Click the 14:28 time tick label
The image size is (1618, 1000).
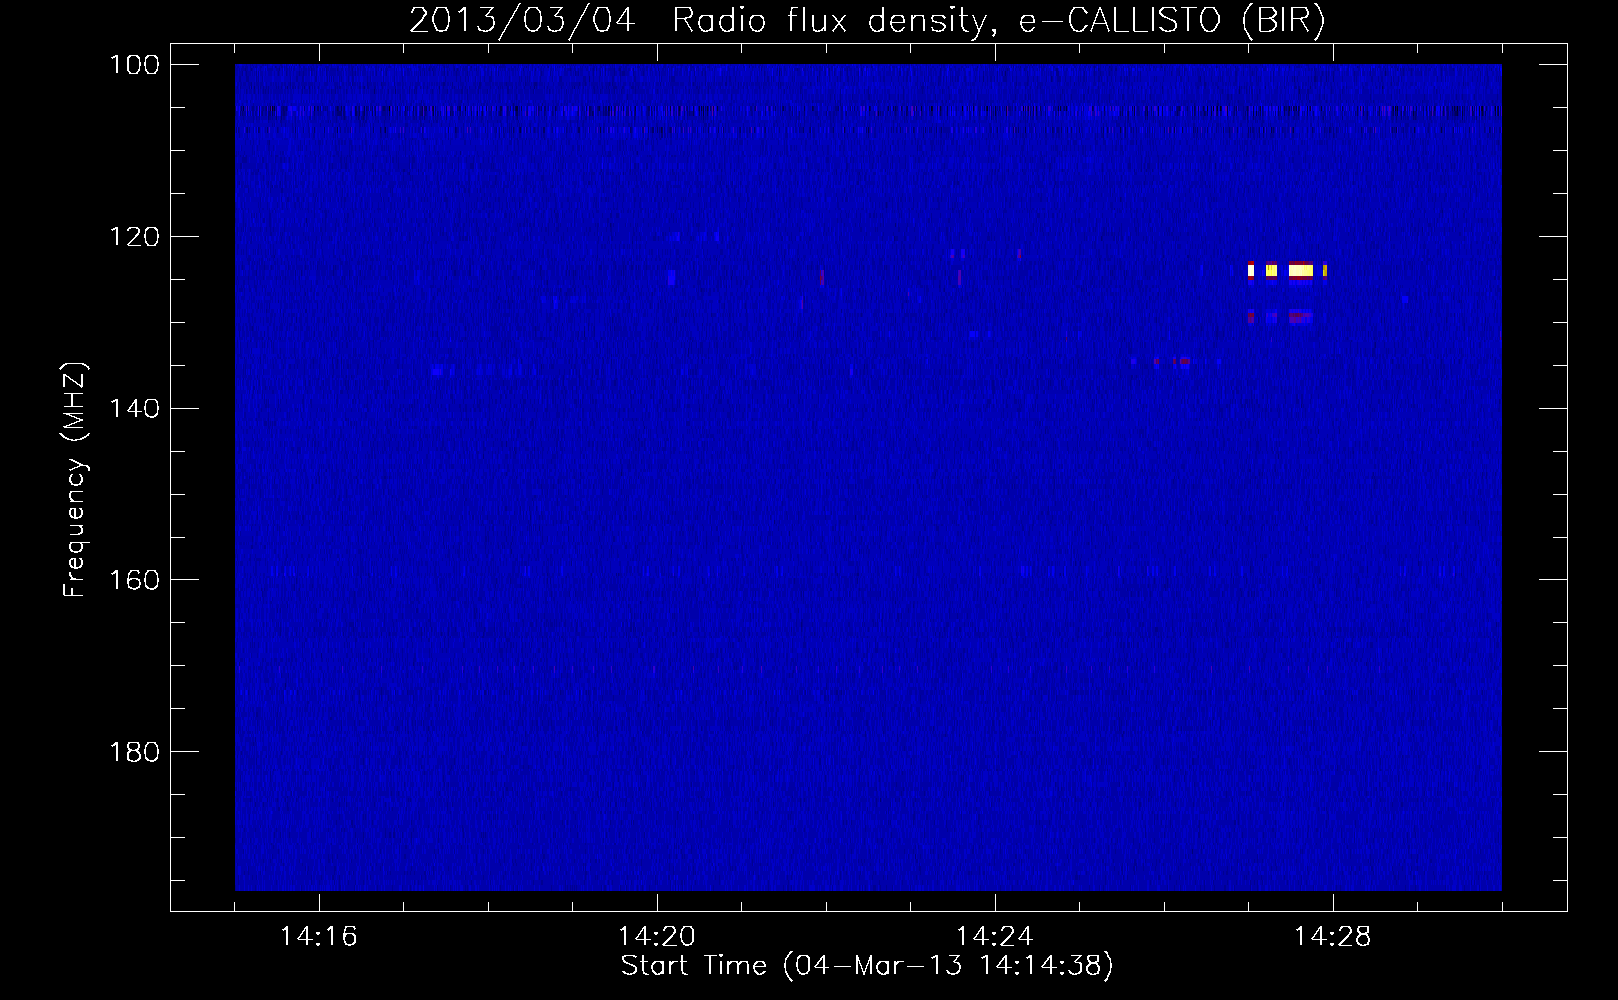pyautogui.click(x=1333, y=937)
